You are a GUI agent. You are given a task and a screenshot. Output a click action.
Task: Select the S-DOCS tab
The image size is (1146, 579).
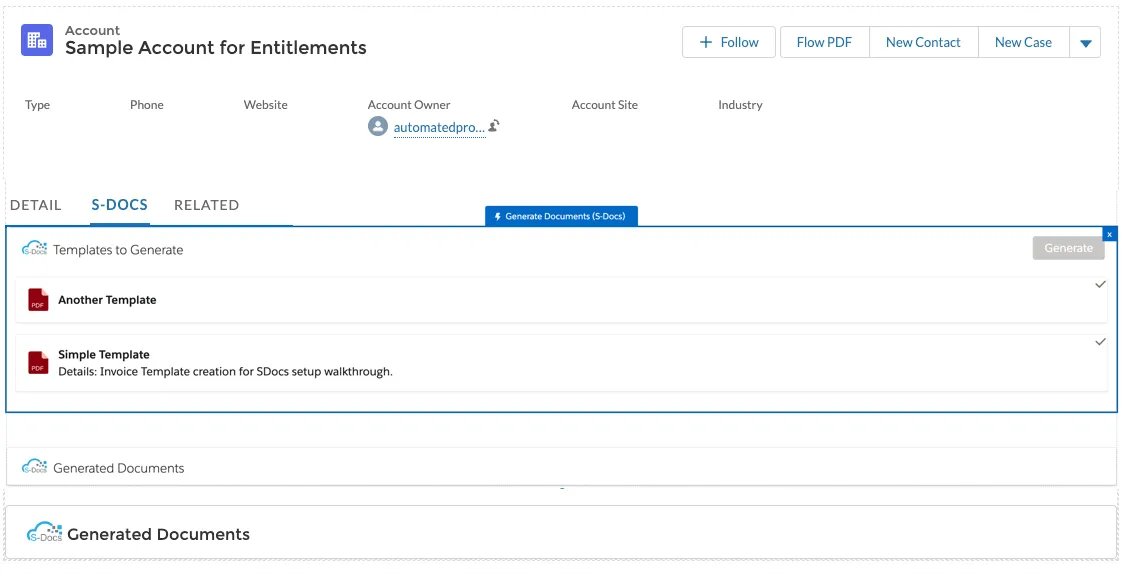point(120,205)
